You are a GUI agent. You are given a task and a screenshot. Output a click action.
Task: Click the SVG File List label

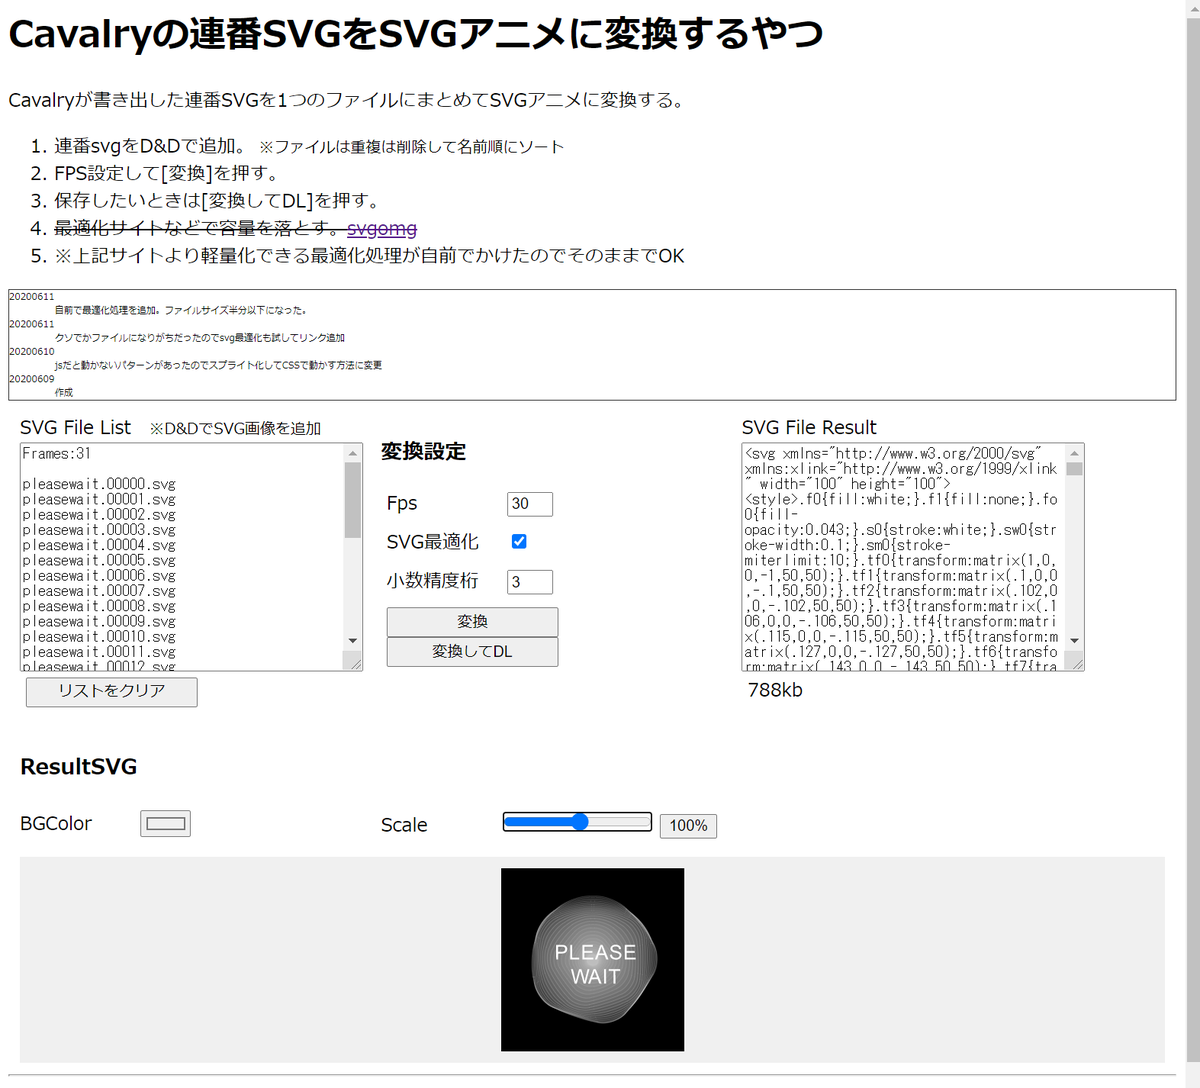[76, 428]
